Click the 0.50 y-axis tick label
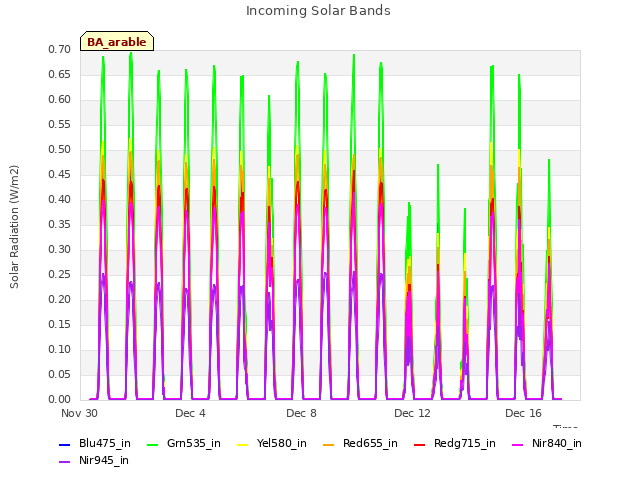Screen dimensions: 640x480 point(60,150)
